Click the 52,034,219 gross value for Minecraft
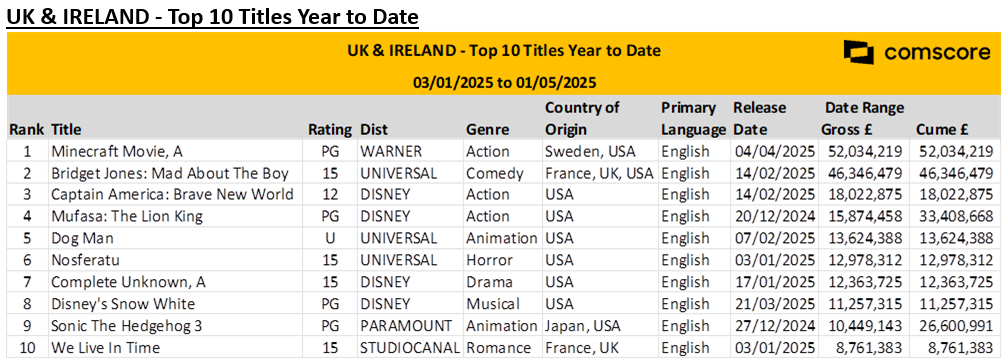The height and width of the screenshot is (361, 1003). coord(864,152)
